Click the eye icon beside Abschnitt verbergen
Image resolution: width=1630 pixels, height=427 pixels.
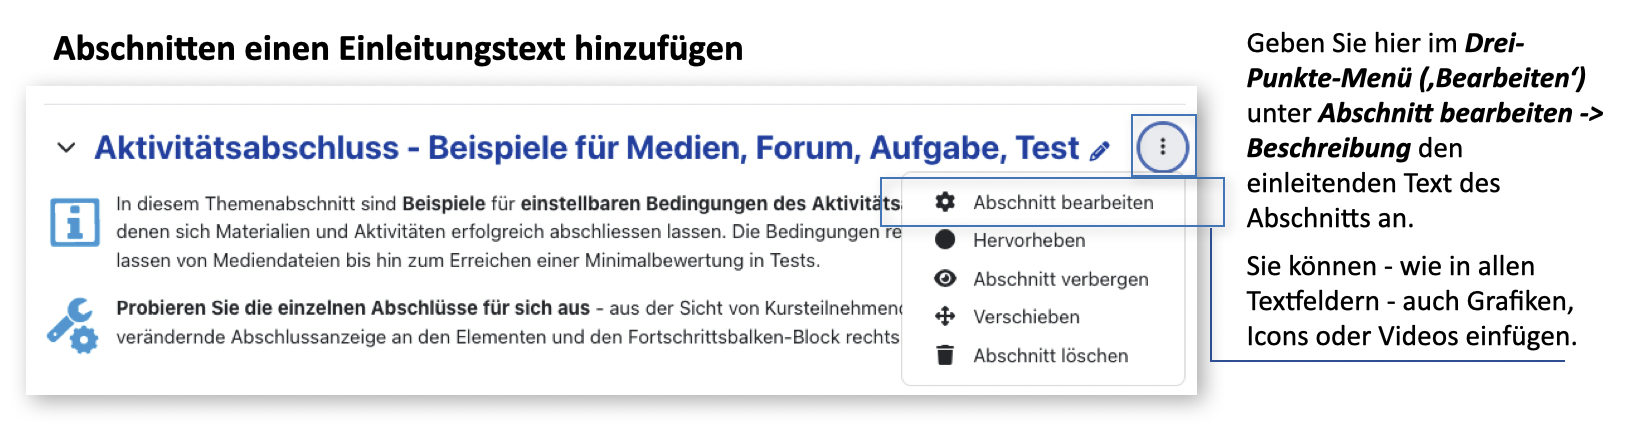pos(944,279)
